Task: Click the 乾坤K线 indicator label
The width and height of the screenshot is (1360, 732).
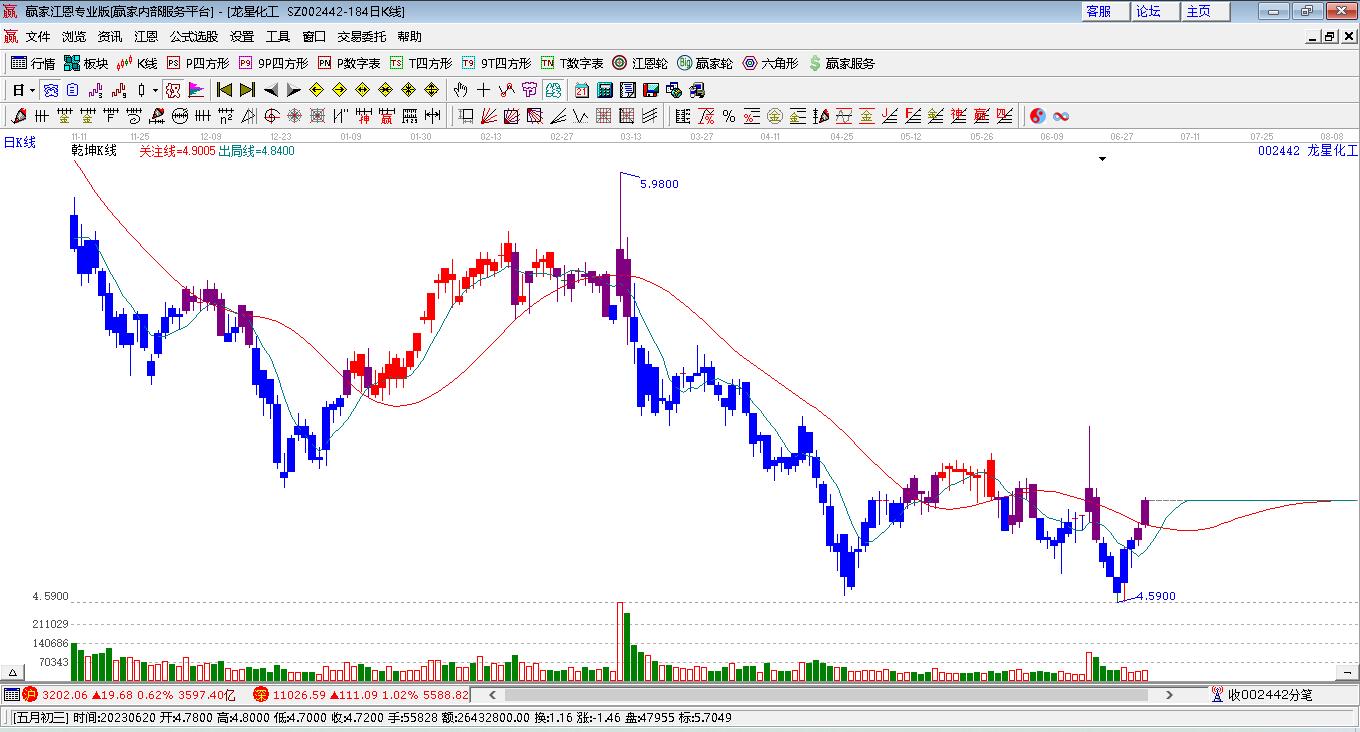Action: pos(94,151)
